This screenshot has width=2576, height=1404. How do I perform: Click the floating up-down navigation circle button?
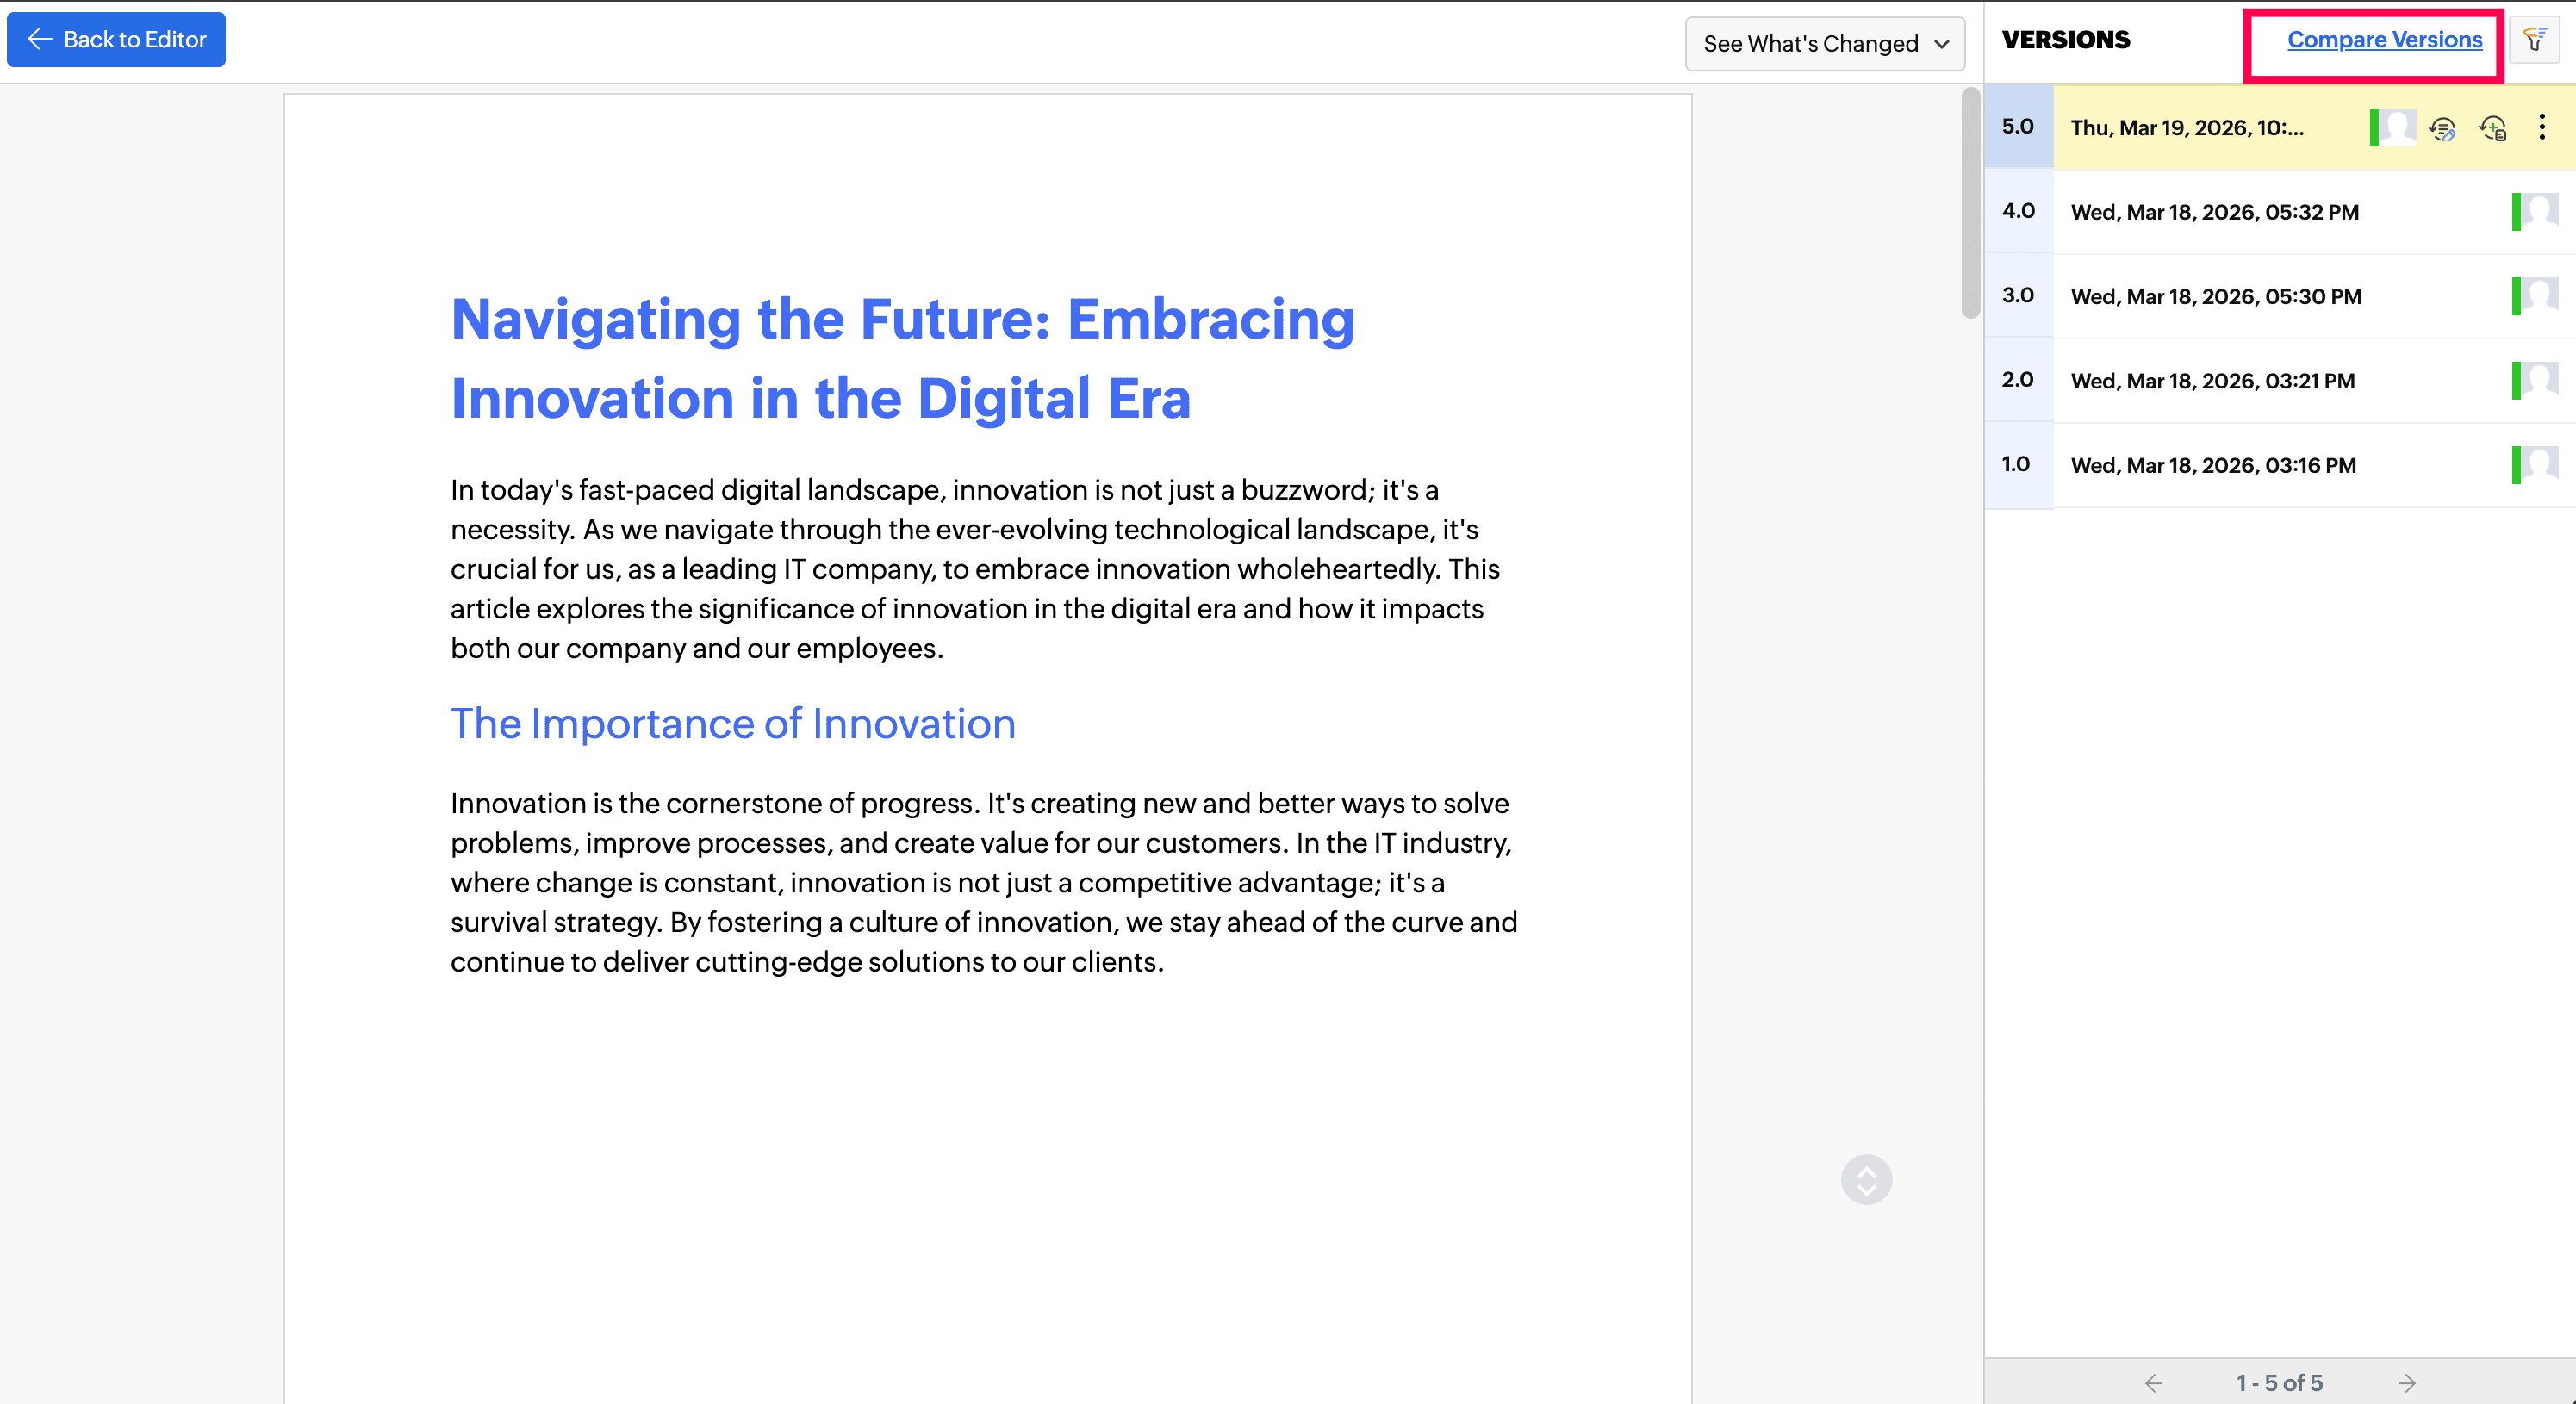pos(1866,1180)
